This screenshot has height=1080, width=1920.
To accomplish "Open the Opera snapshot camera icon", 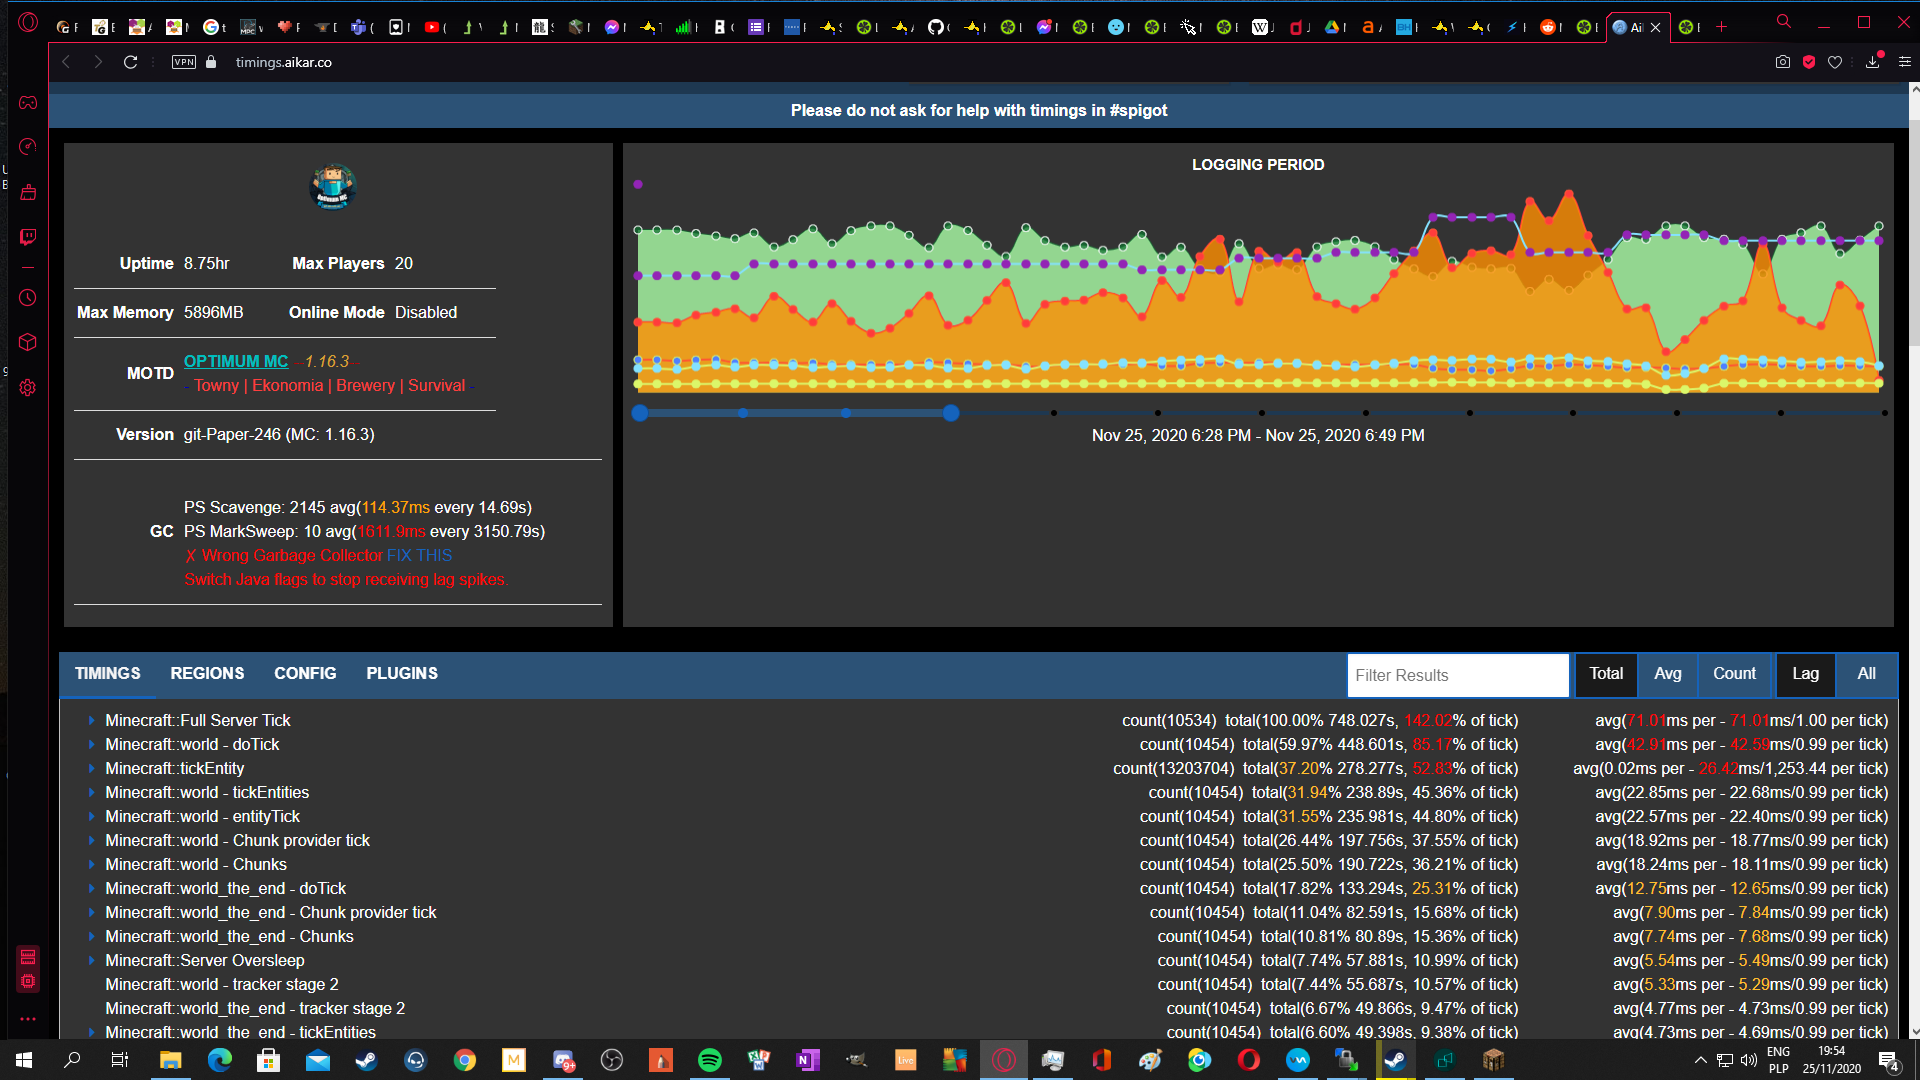I will (x=1782, y=62).
